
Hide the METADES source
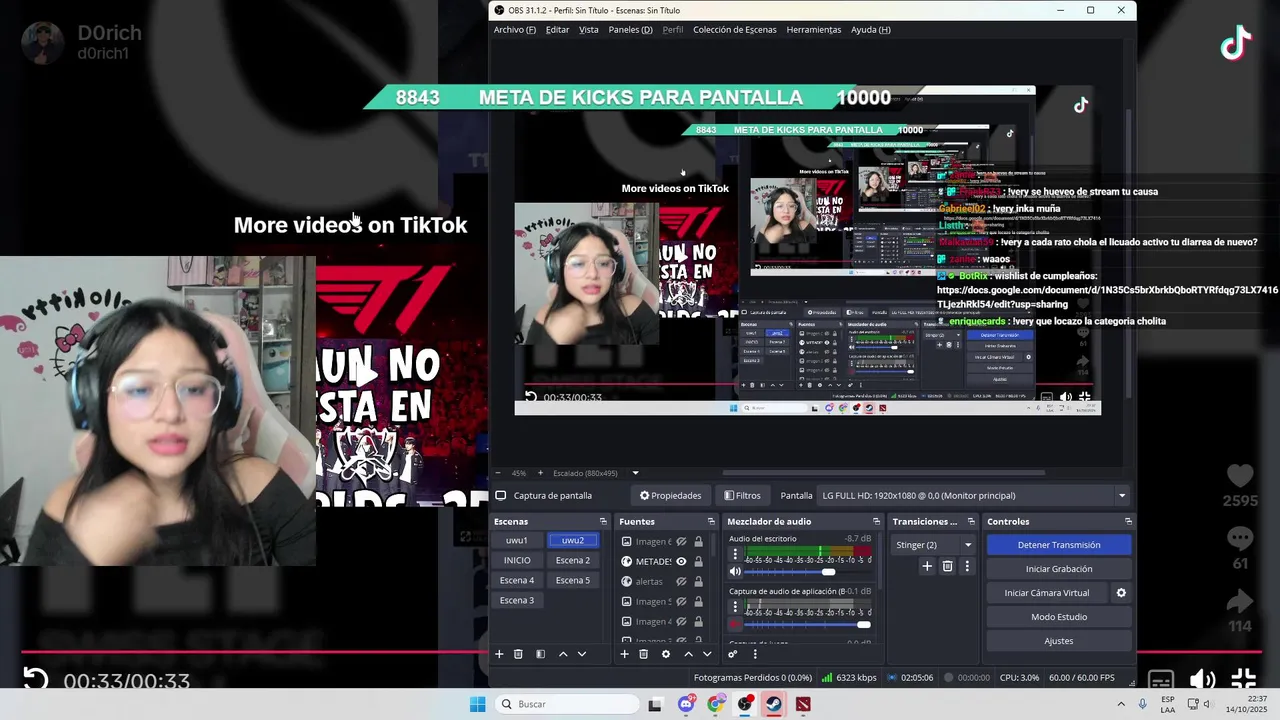point(681,562)
